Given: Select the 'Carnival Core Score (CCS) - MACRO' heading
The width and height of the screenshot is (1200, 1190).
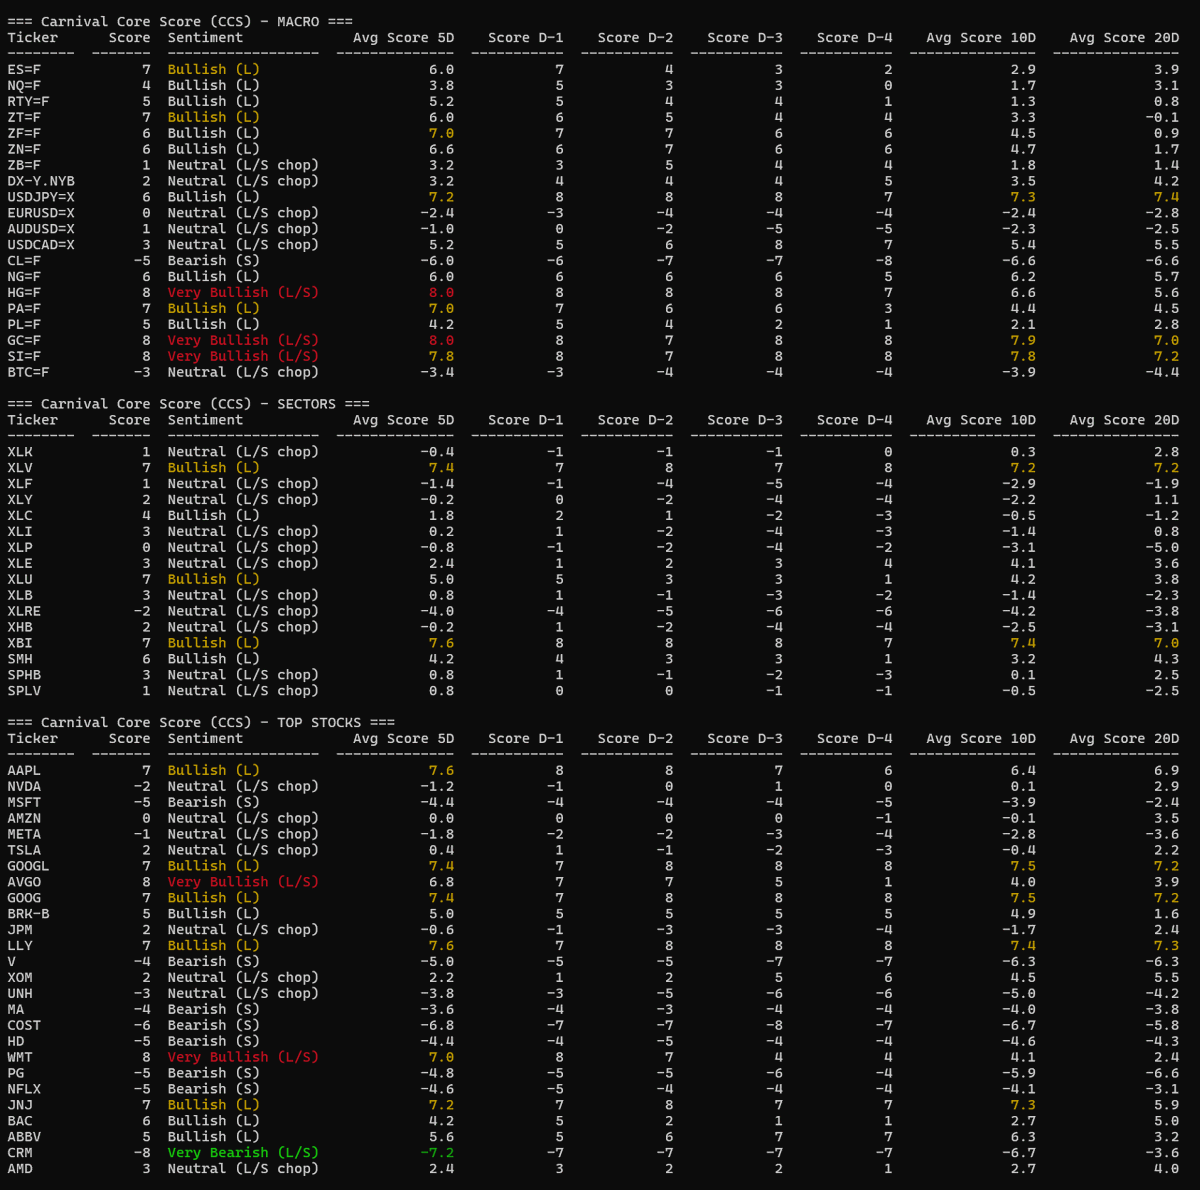Looking at the screenshot, I should (180, 22).
